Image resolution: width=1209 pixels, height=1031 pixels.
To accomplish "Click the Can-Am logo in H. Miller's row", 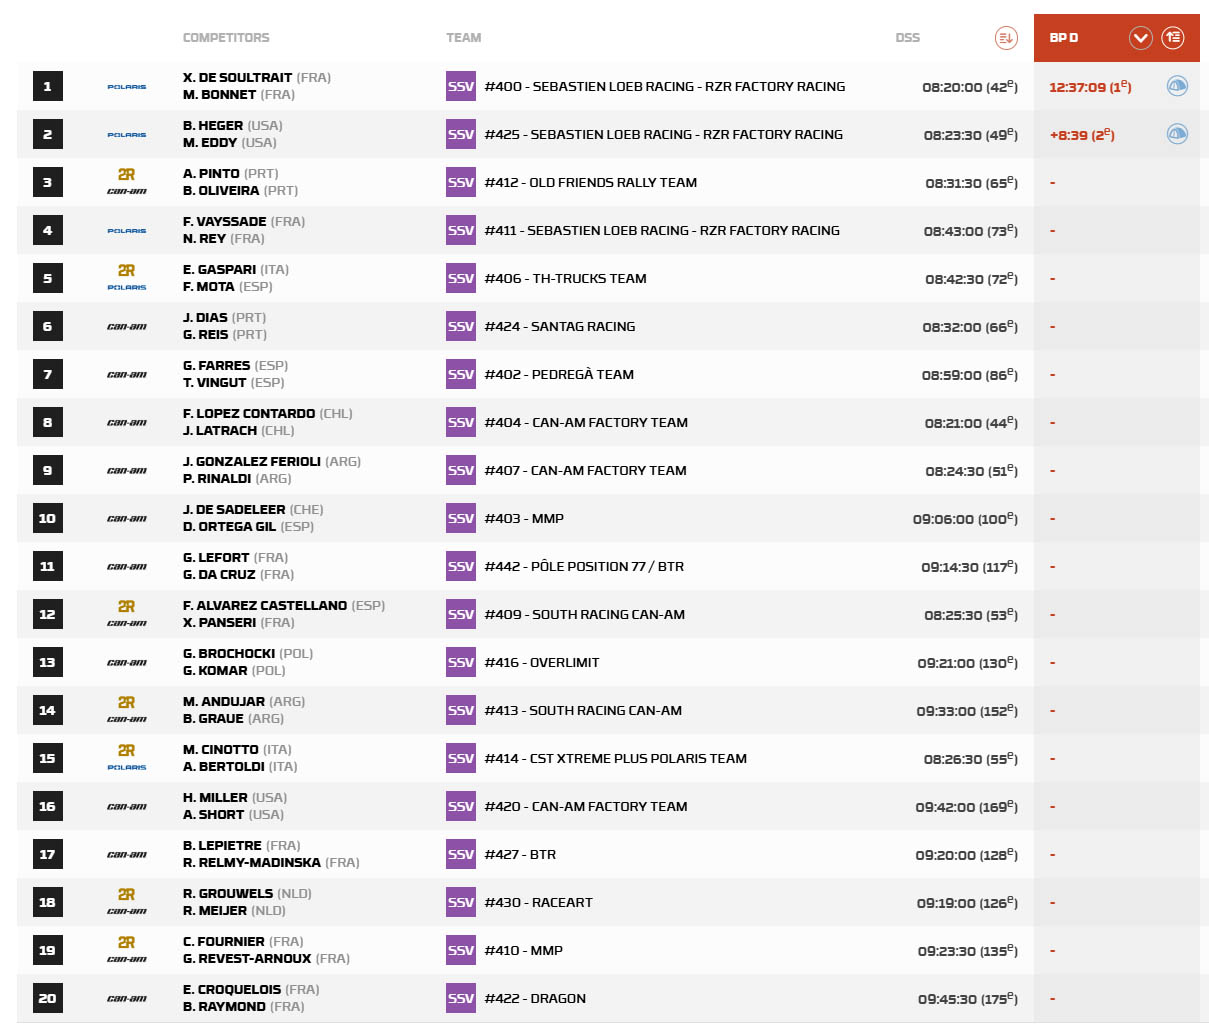I will click(127, 806).
